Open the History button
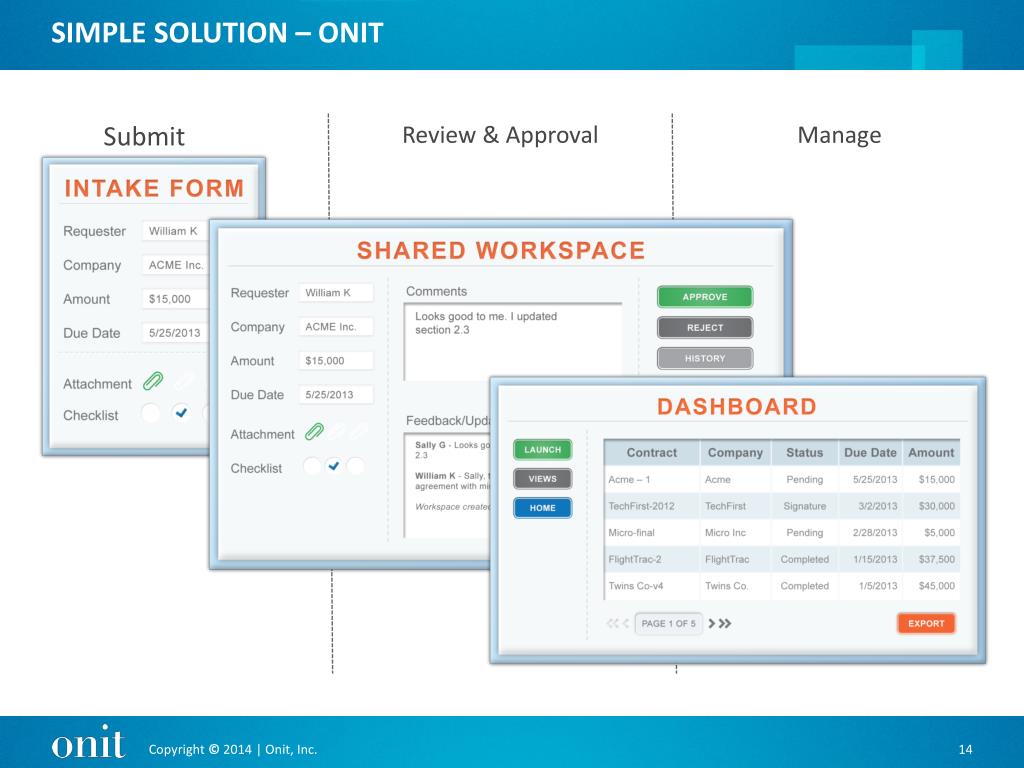This screenshot has height=768, width=1024. [x=705, y=358]
